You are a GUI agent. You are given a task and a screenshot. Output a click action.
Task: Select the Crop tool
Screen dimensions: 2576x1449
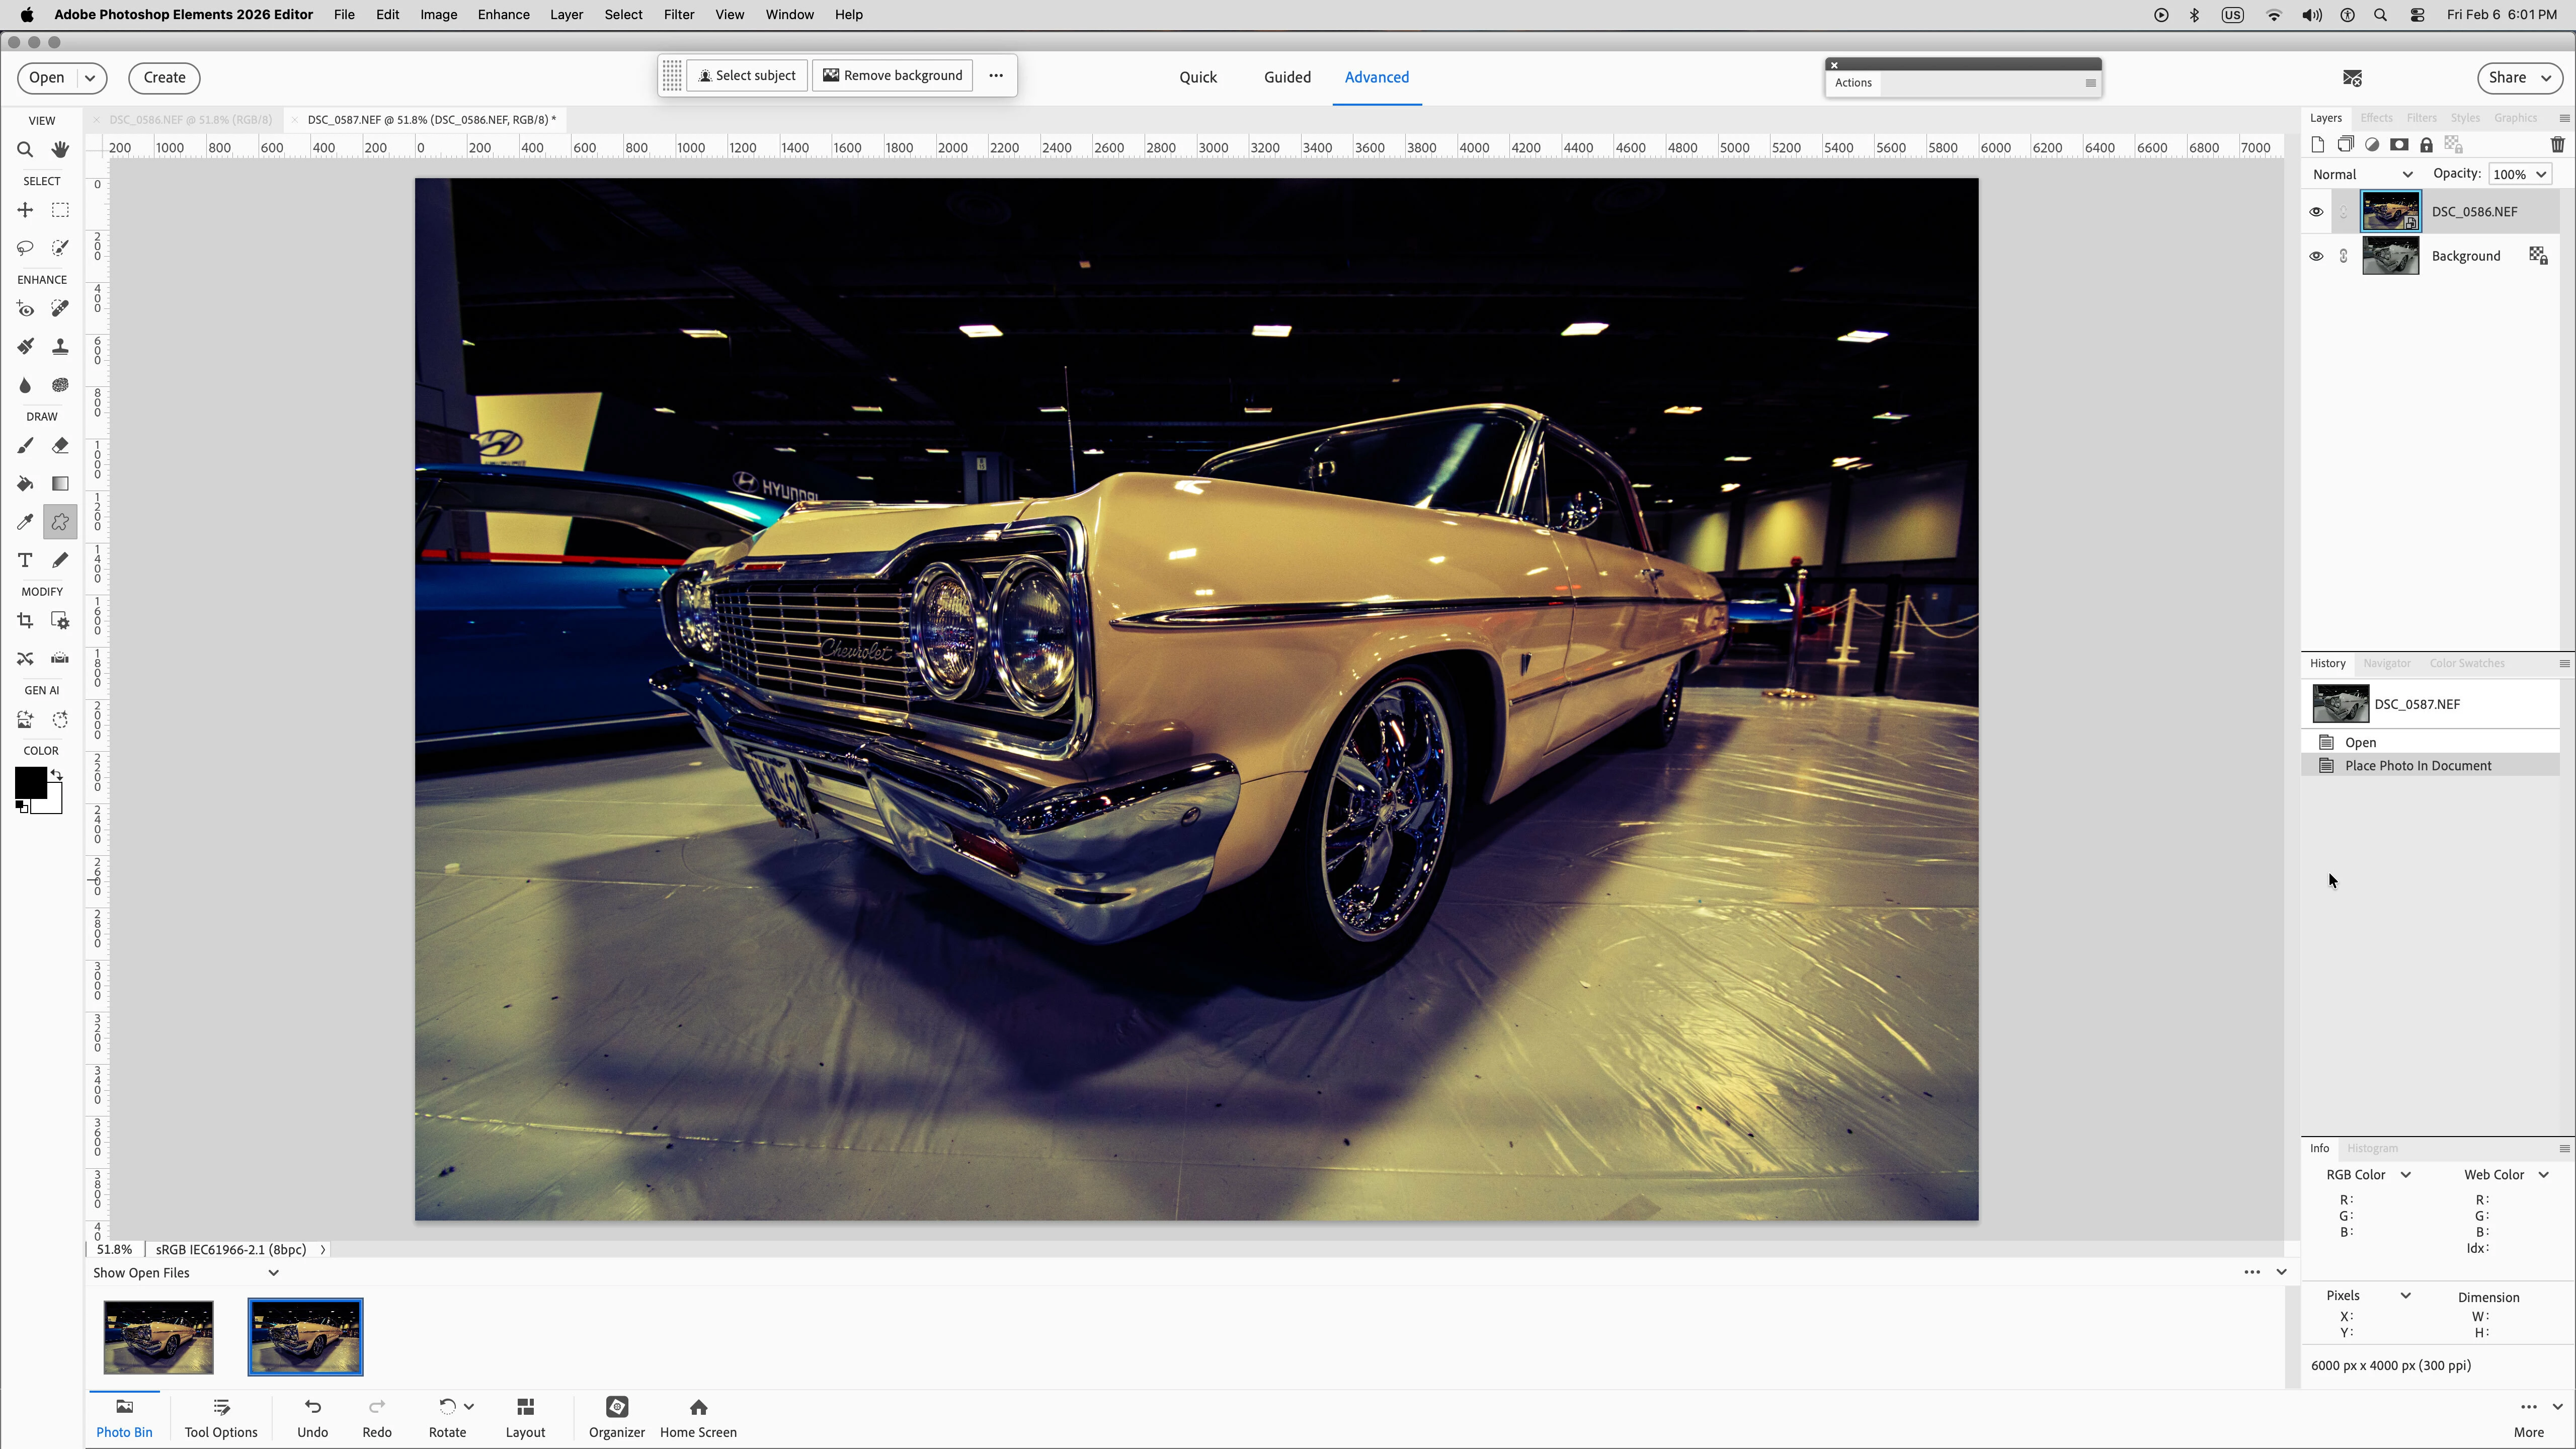[25, 621]
